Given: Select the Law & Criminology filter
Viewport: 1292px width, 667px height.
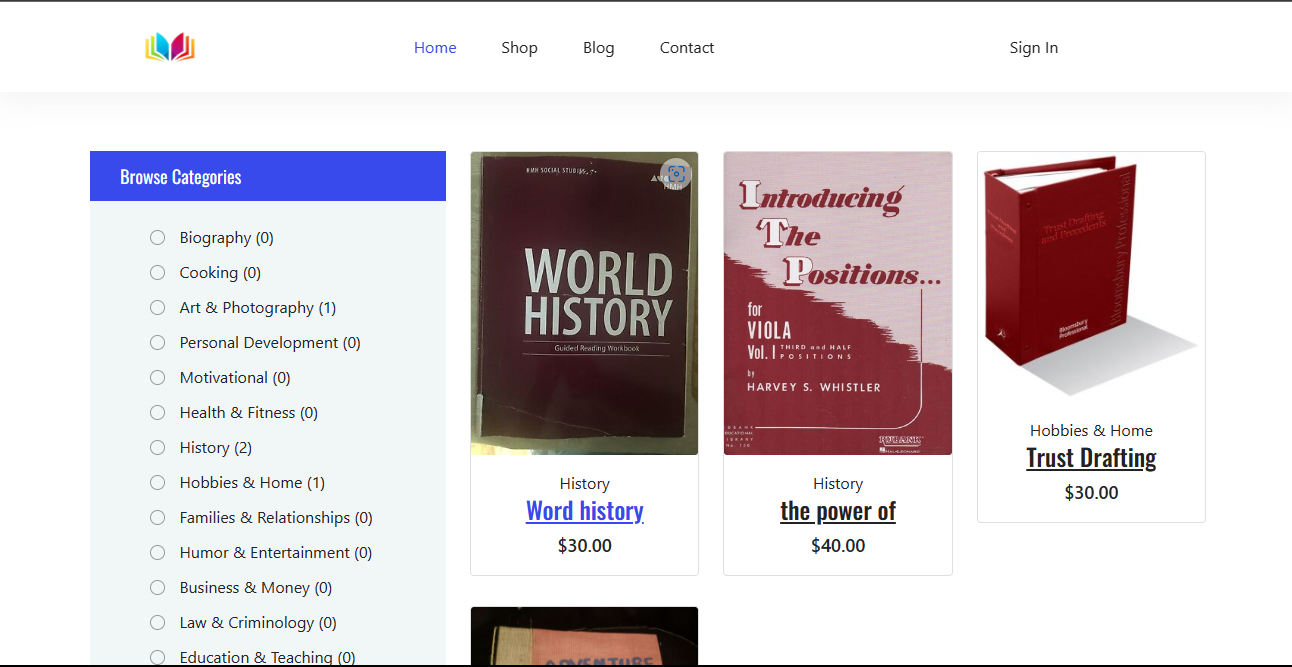Looking at the screenshot, I should point(157,622).
